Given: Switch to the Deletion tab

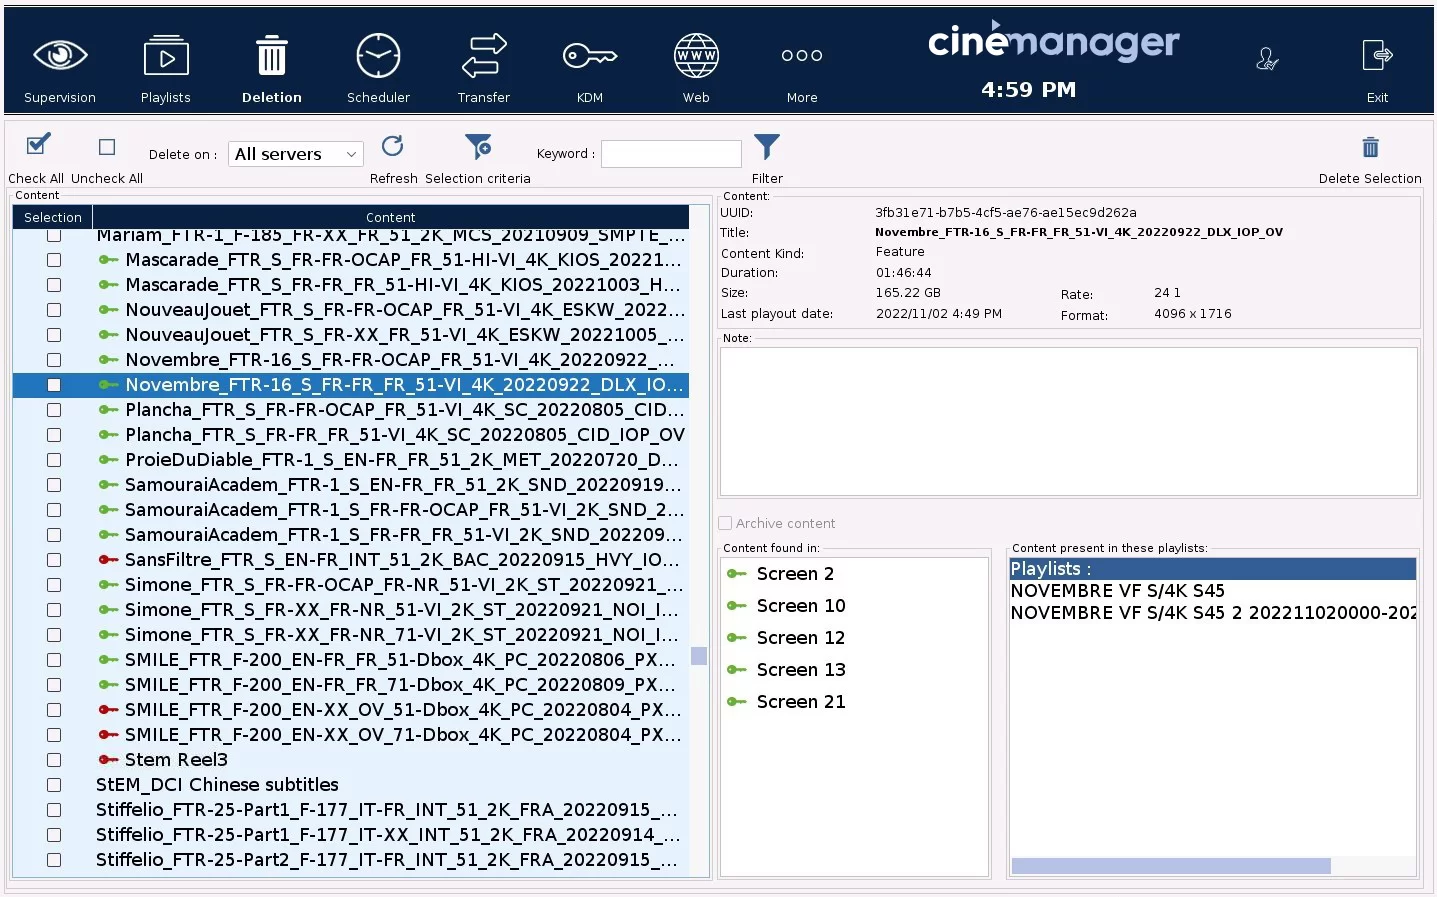Looking at the screenshot, I should 272,57.
